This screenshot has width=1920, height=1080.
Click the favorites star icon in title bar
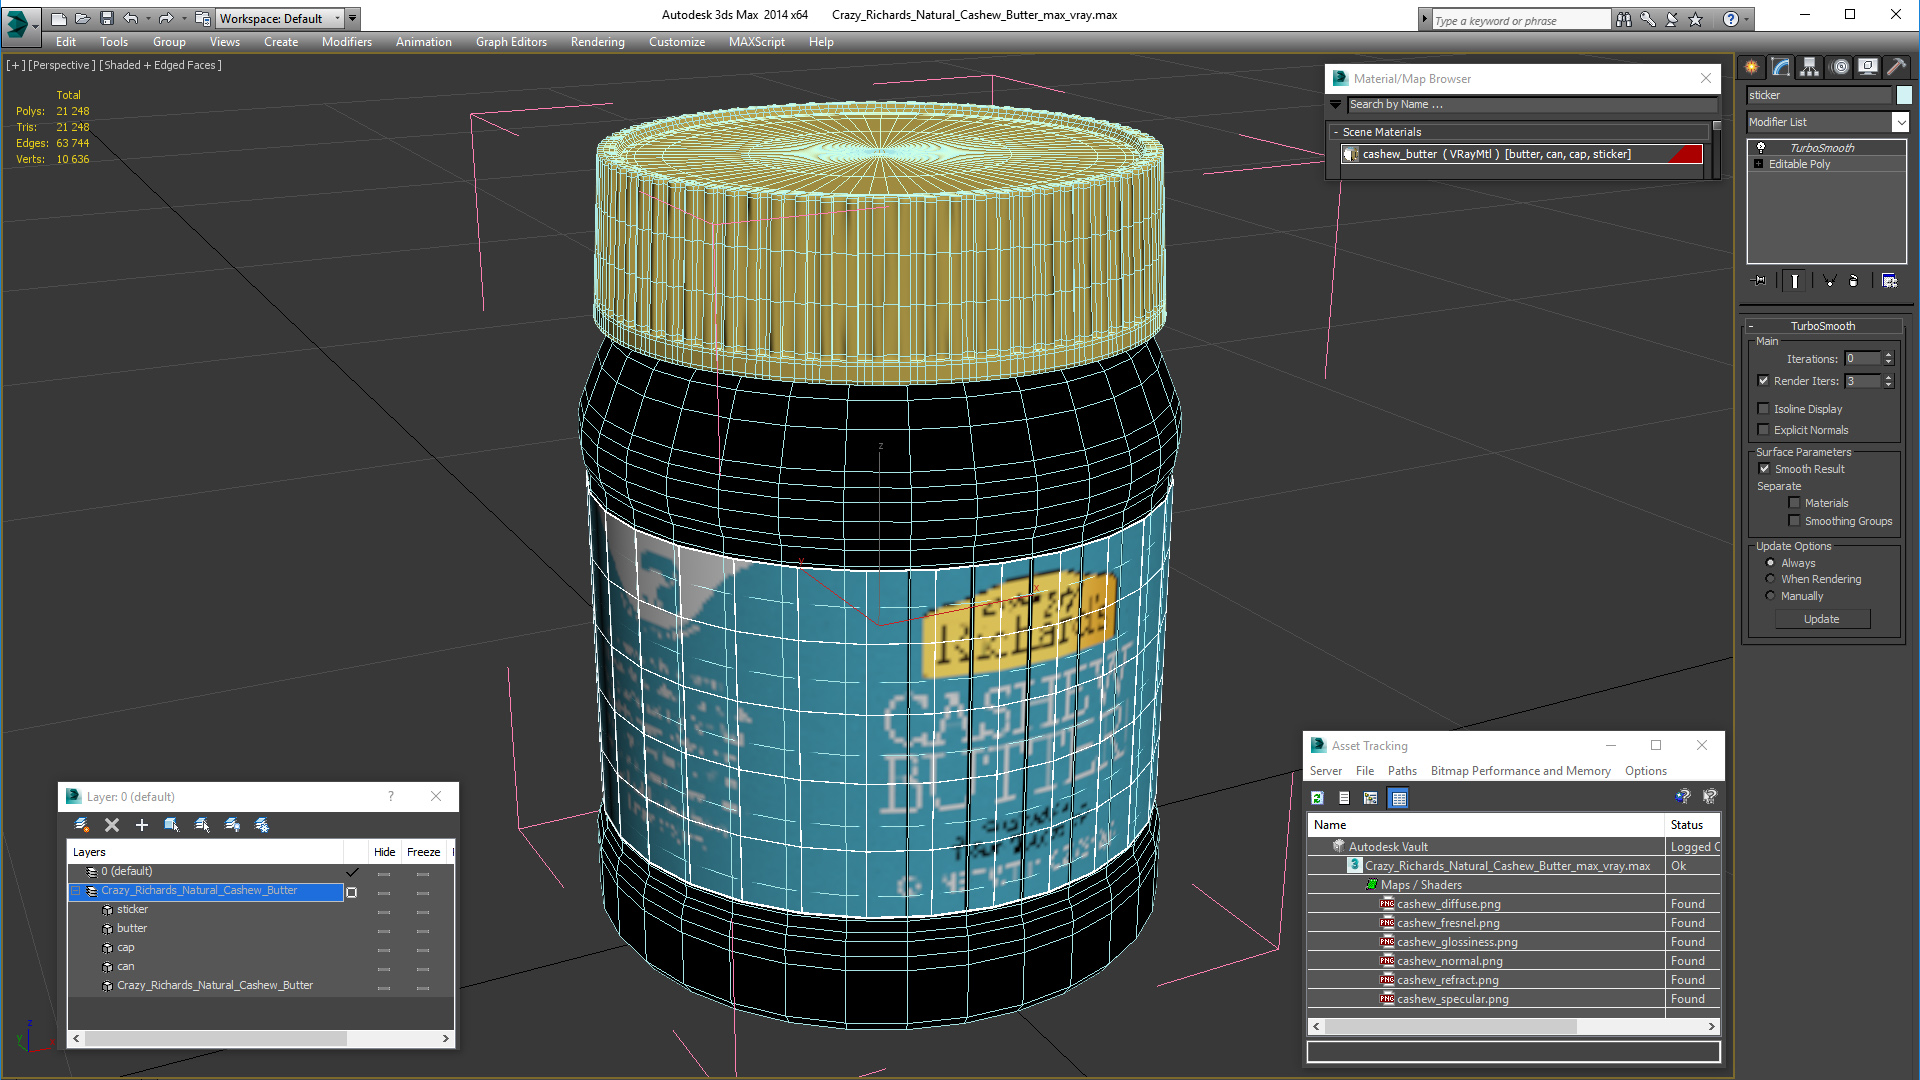click(x=1696, y=19)
